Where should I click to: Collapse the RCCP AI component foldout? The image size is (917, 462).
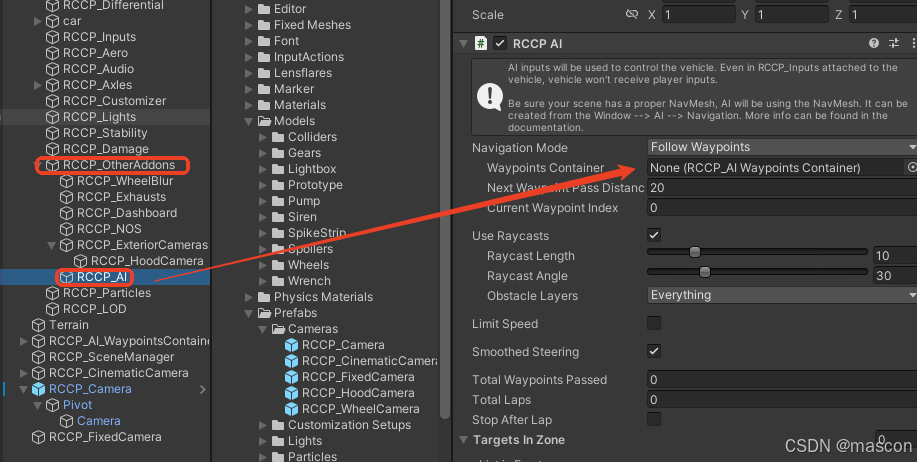(464, 43)
